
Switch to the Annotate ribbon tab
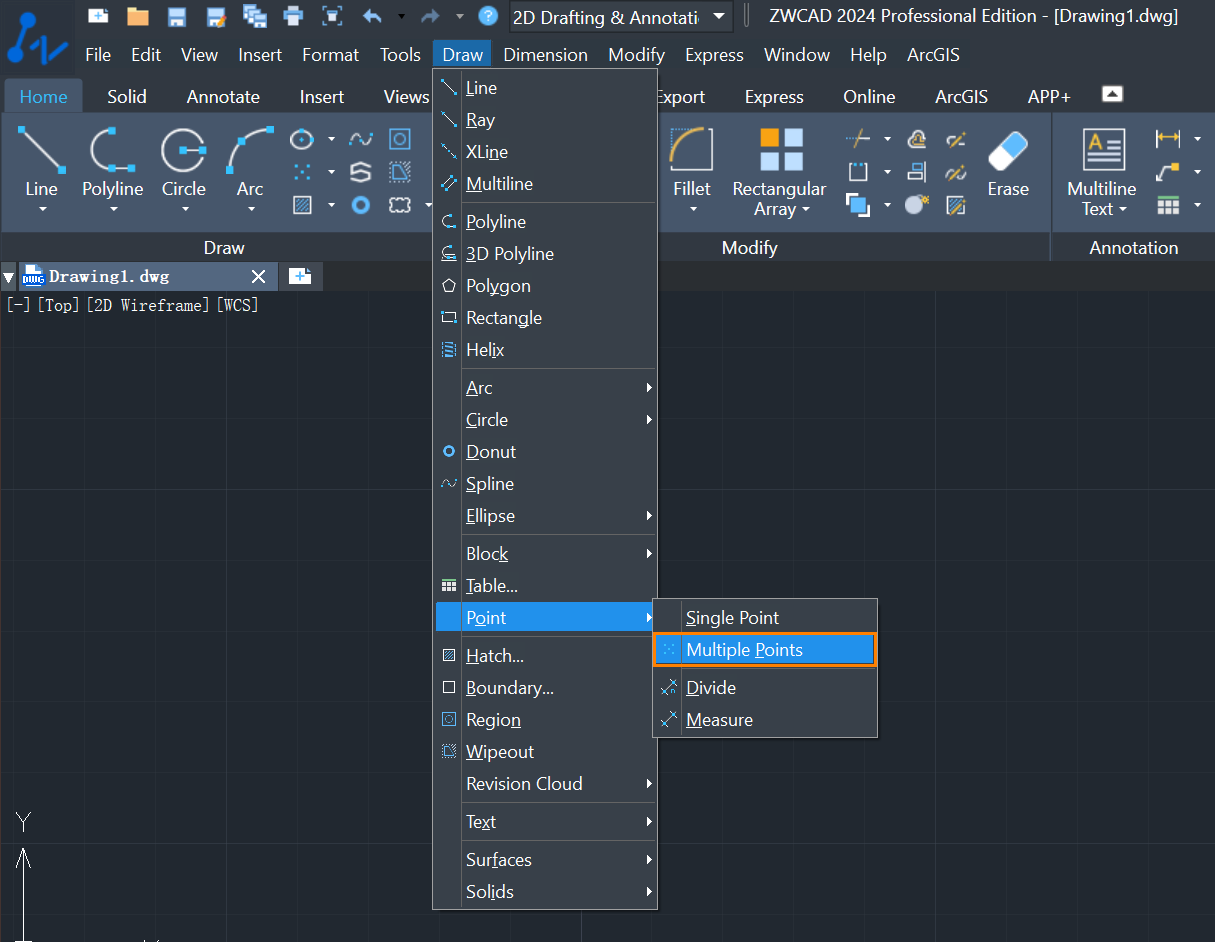pos(223,97)
